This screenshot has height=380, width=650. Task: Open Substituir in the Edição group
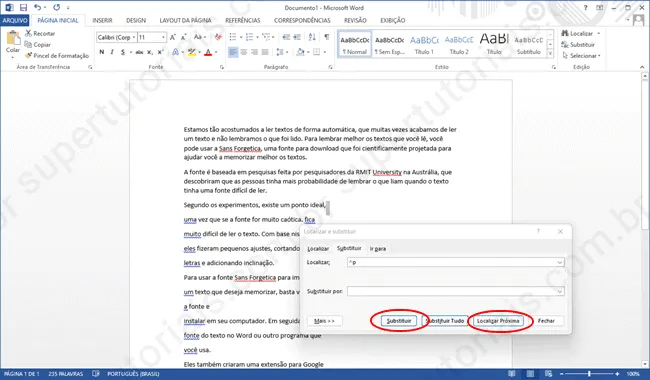click(x=578, y=44)
